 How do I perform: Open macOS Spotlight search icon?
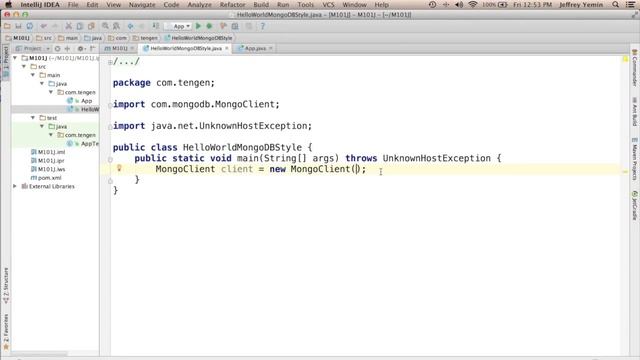[x=616, y=5]
